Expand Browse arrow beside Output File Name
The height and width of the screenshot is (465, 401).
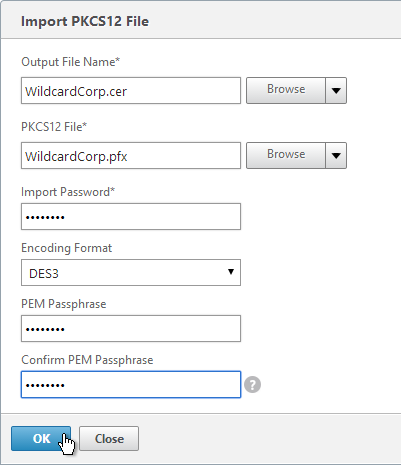pos(336,90)
